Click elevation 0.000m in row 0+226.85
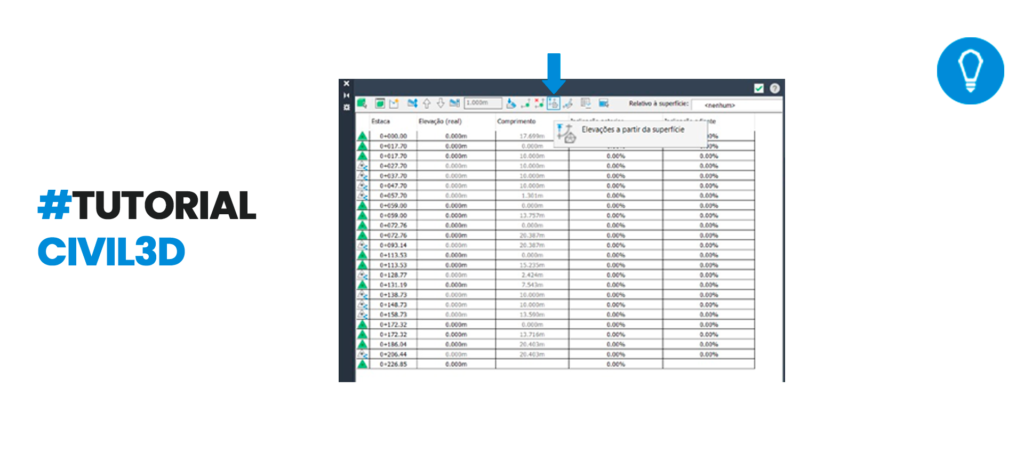The image size is (1024, 461). tap(456, 364)
